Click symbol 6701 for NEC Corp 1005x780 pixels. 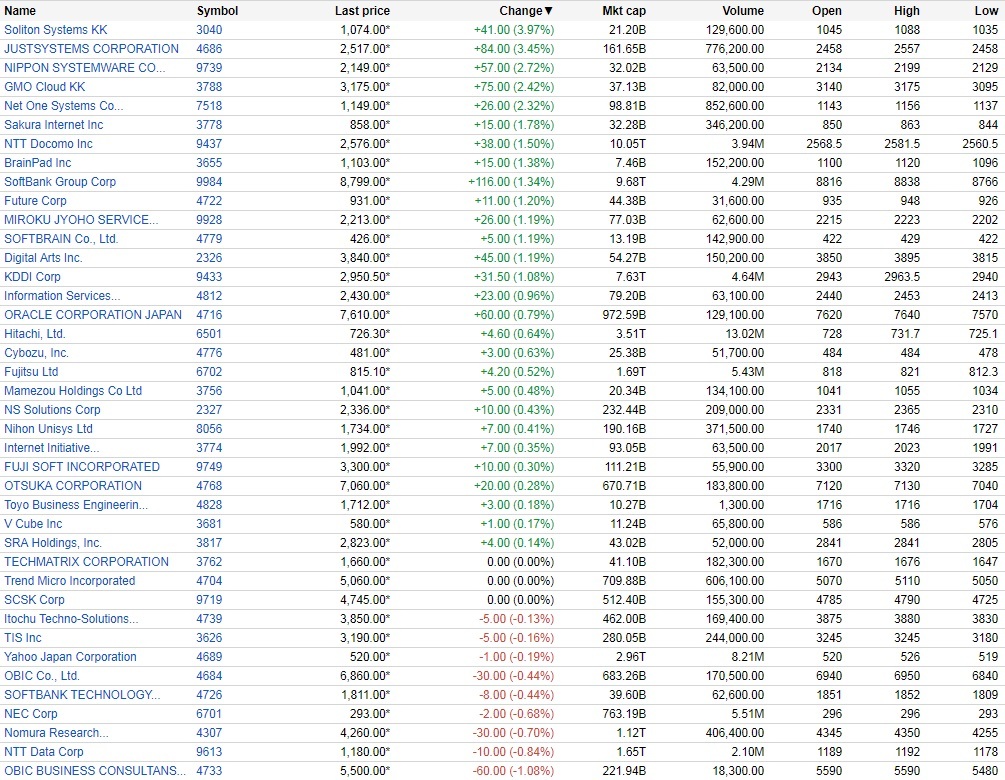pos(209,714)
